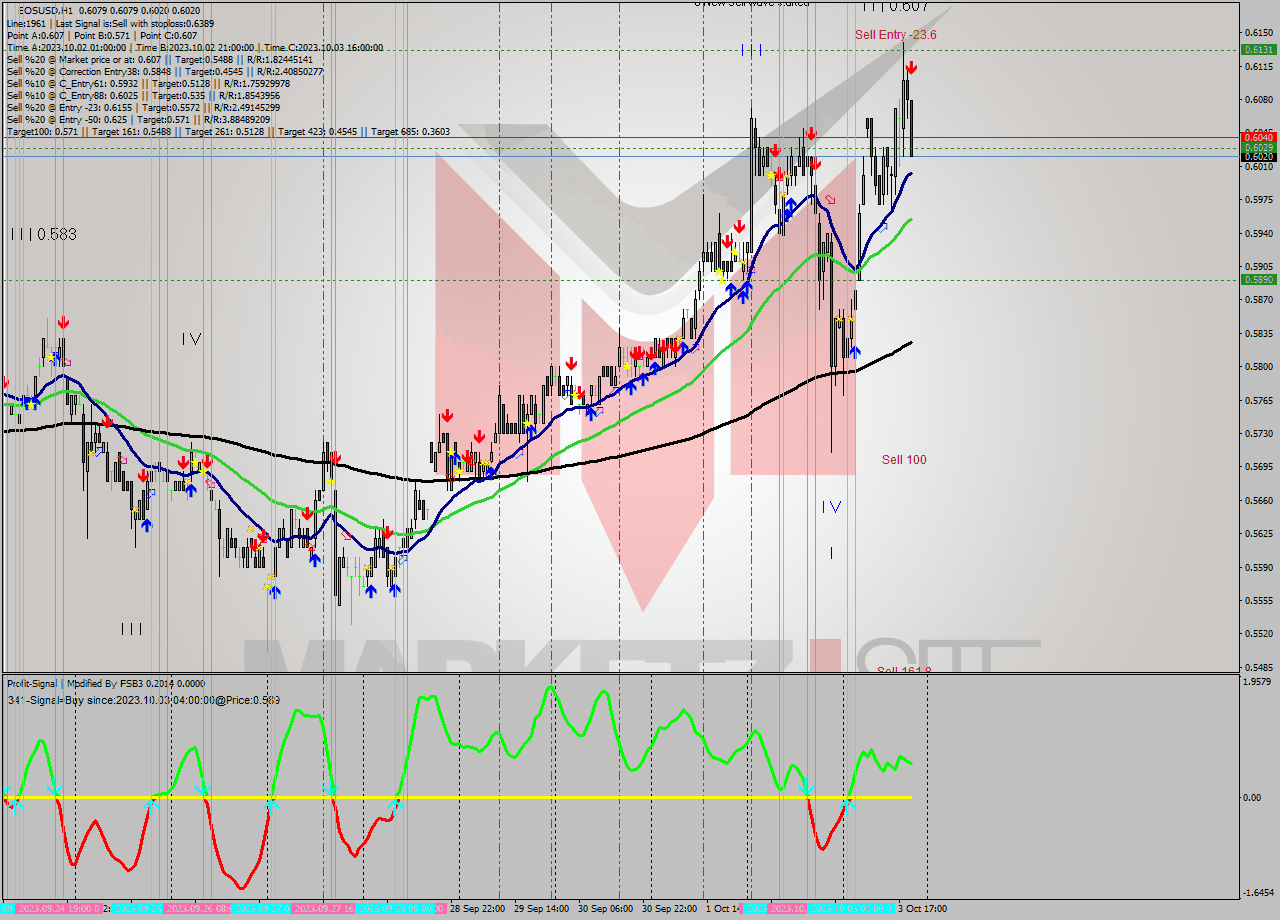Click the green 0.5890 price tag
This screenshot has height=920, width=1280.
(x=1258, y=280)
